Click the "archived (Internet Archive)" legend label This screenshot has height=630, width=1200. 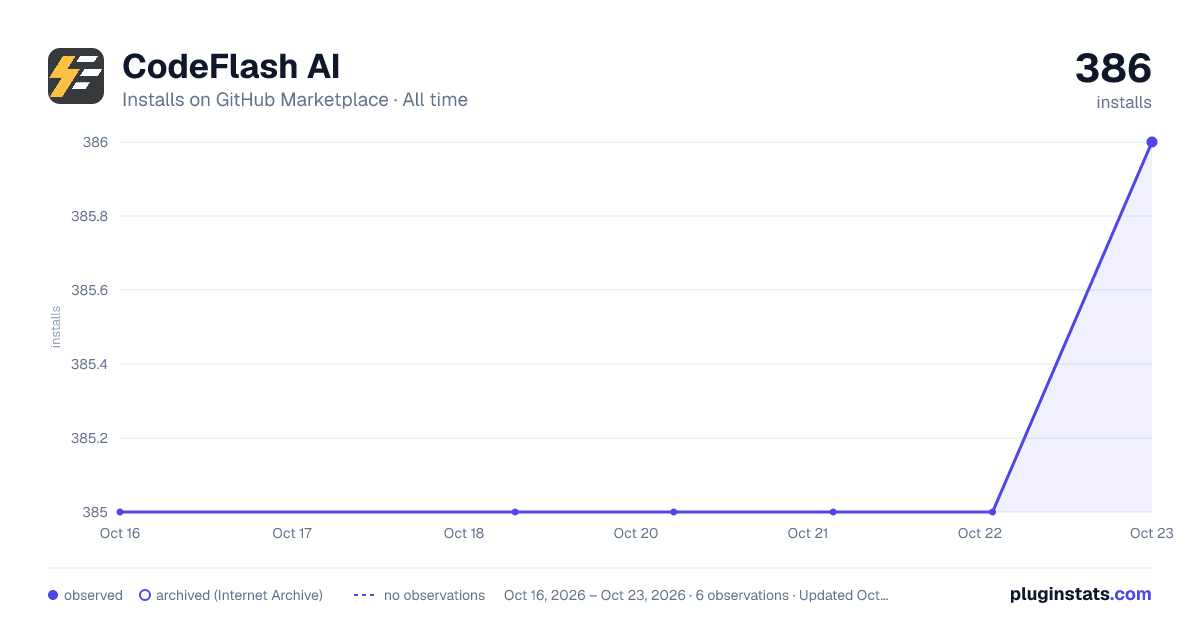pyautogui.click(x=239, y=595)
